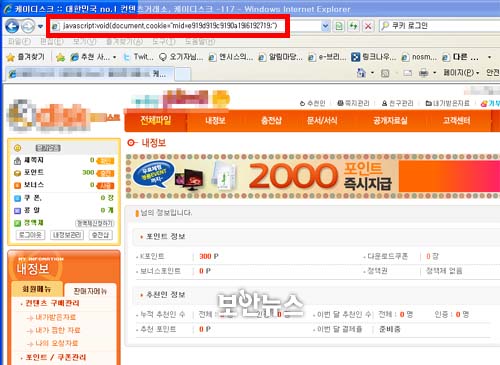The image size is (500, 365).
Task: Select the 전체파일 navigation tab
Action: click(x=156, y=120)
